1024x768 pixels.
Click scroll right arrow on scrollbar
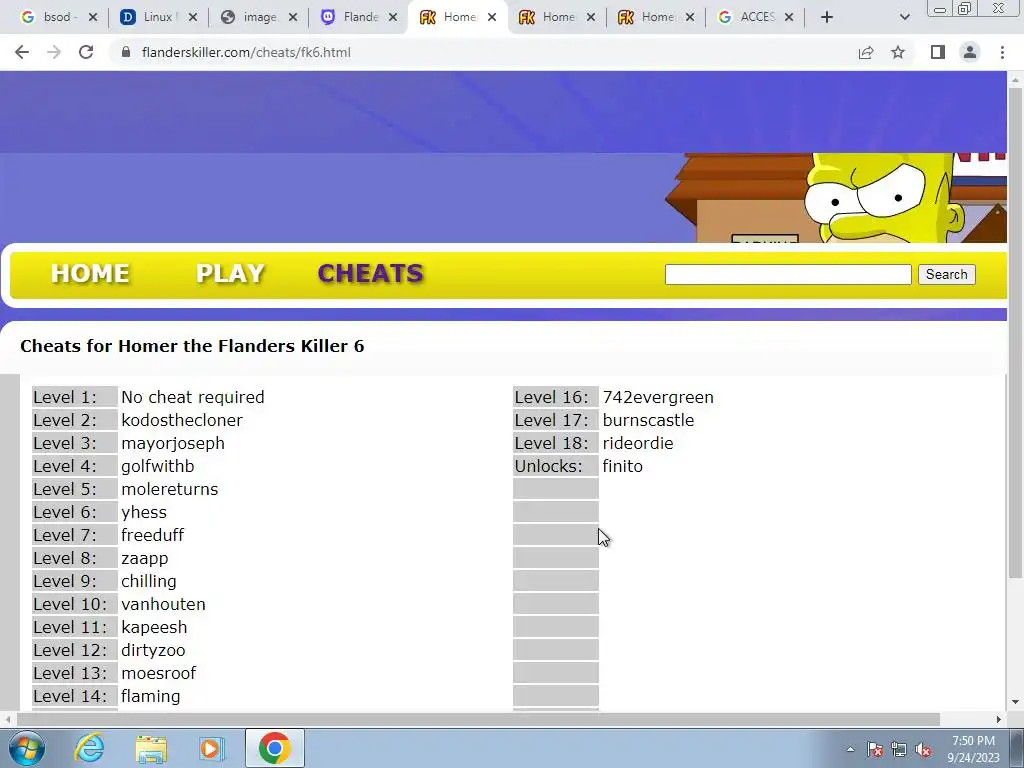999,719
